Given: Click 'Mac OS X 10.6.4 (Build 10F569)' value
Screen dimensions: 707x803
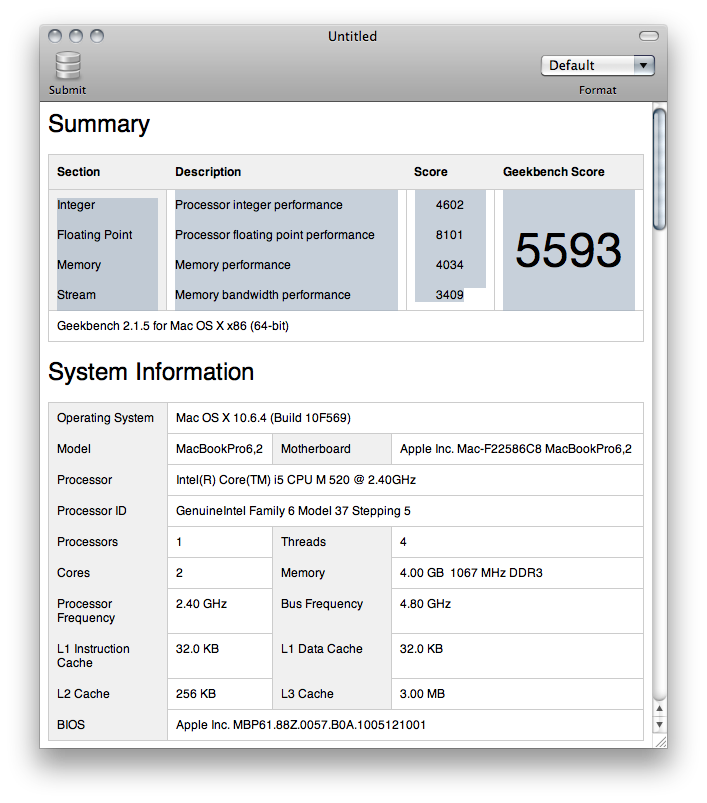Looking at the screenshot, I should tap(263, 418).
